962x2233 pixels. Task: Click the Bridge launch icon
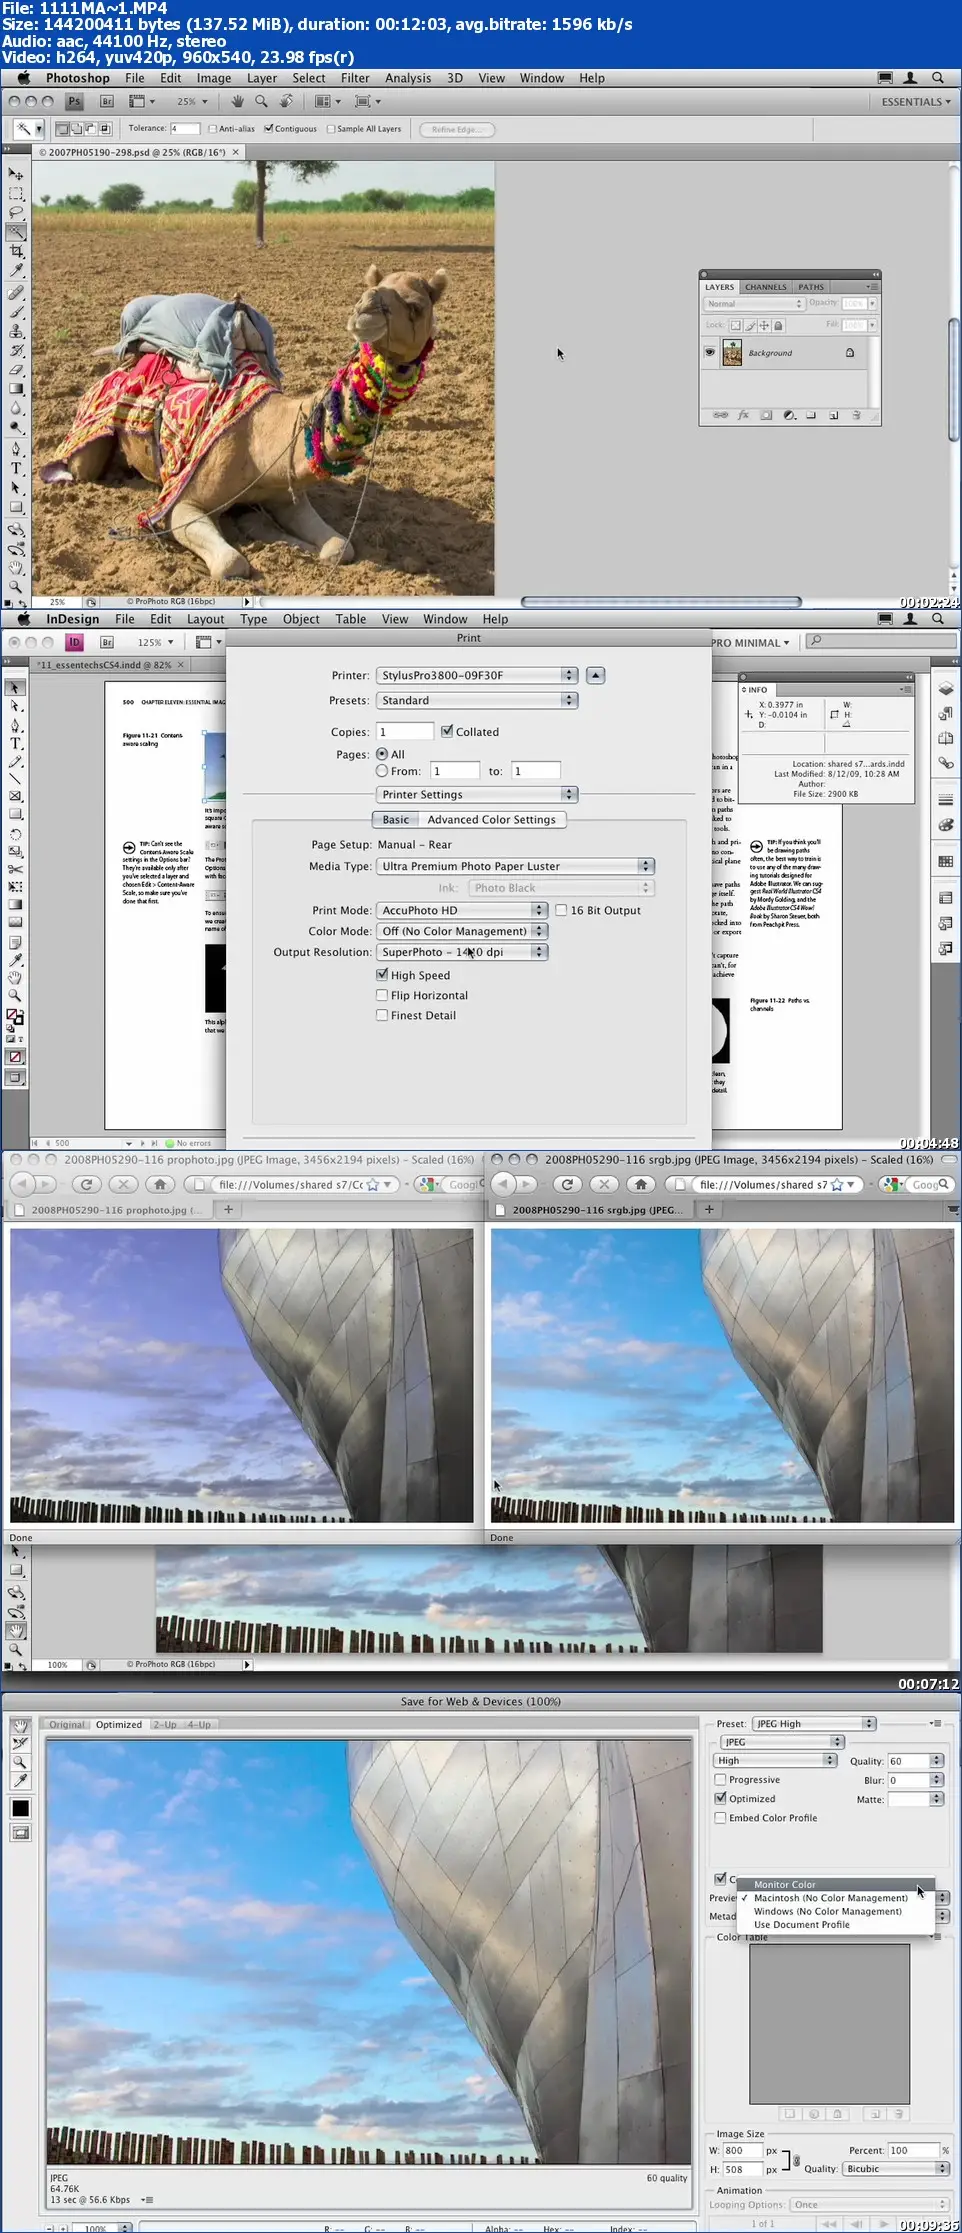point(107,101)
